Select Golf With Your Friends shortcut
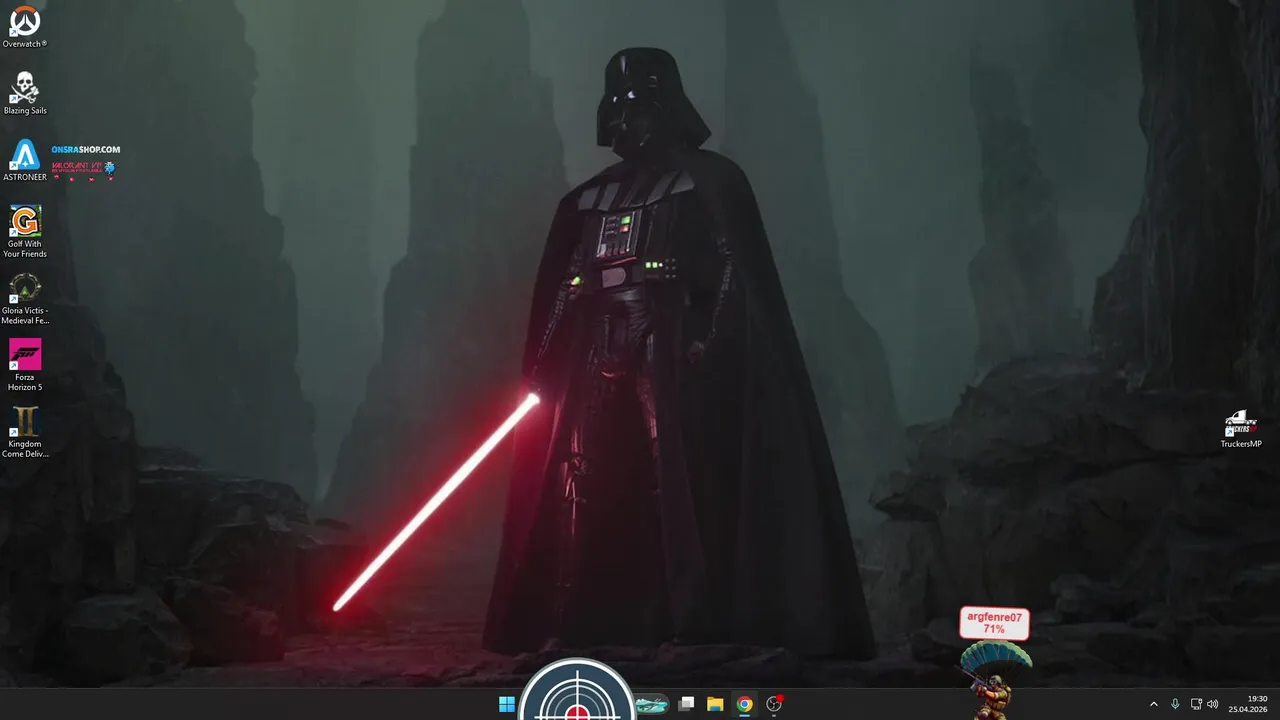This screenshot has height=720, width=1280. tap(25, 231)
